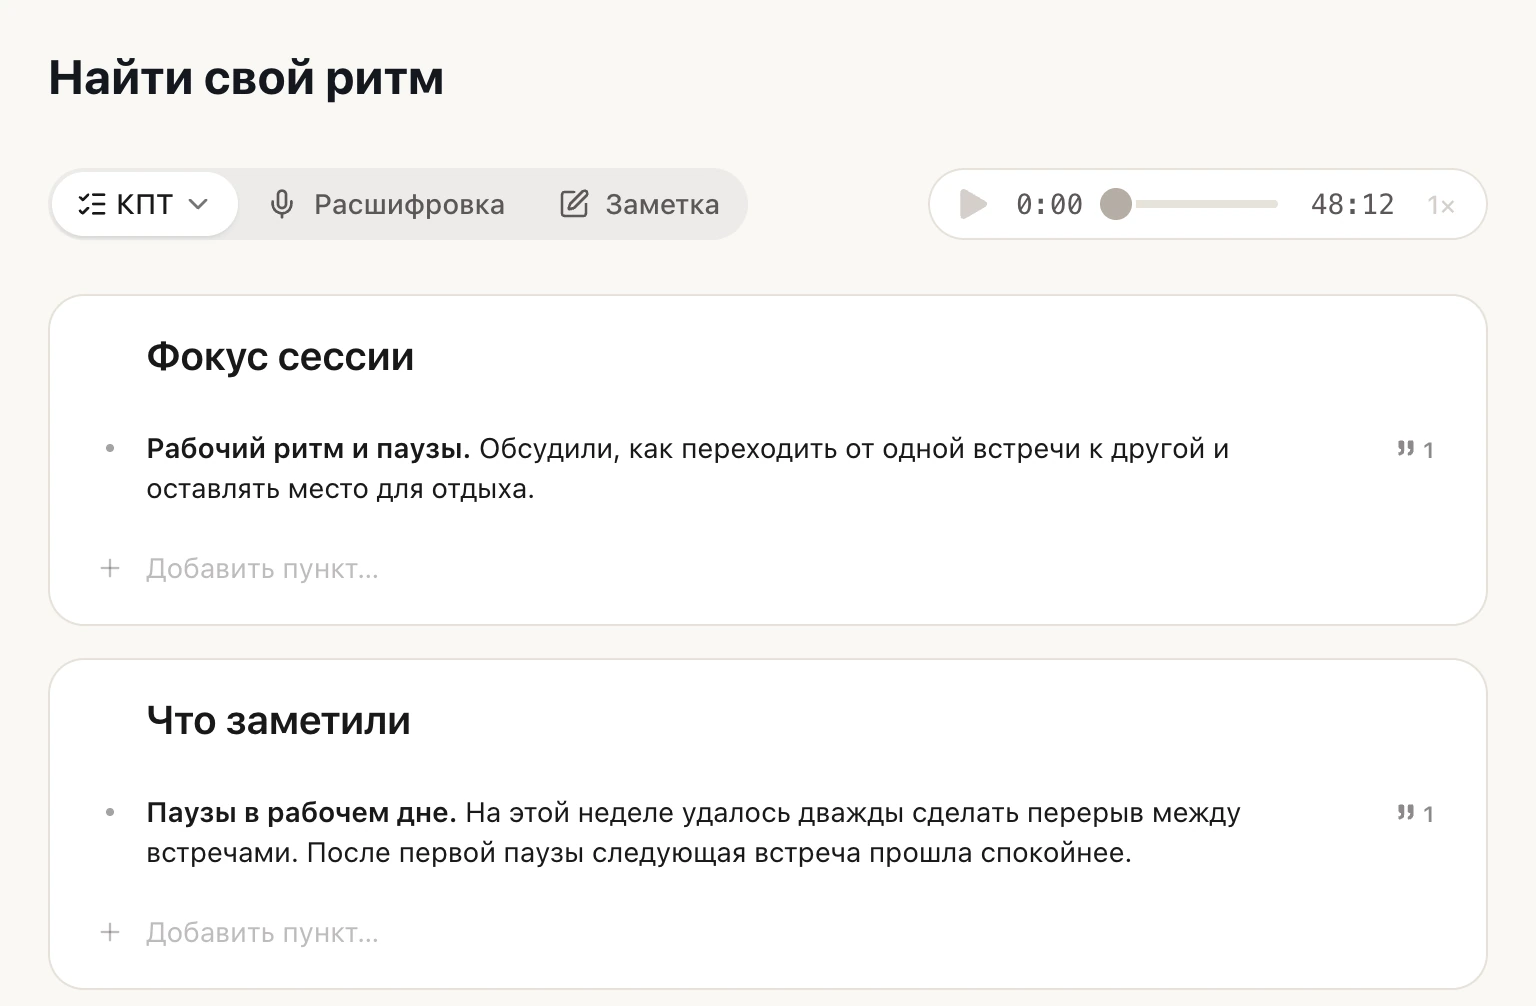Add a point under Фокус сессии
This screenshot has width=1536, height=1006.
262,569
